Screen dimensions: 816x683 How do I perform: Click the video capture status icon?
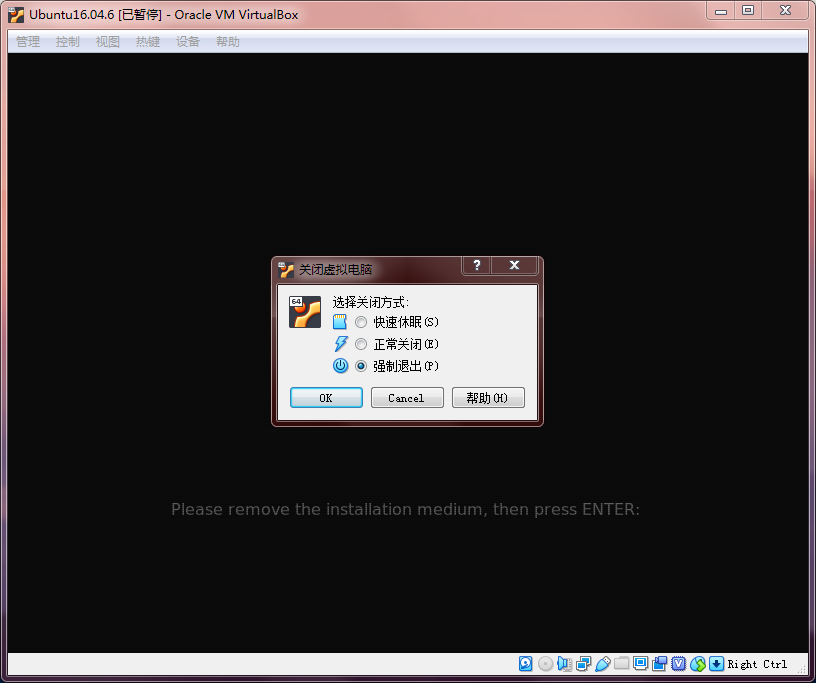659,663
